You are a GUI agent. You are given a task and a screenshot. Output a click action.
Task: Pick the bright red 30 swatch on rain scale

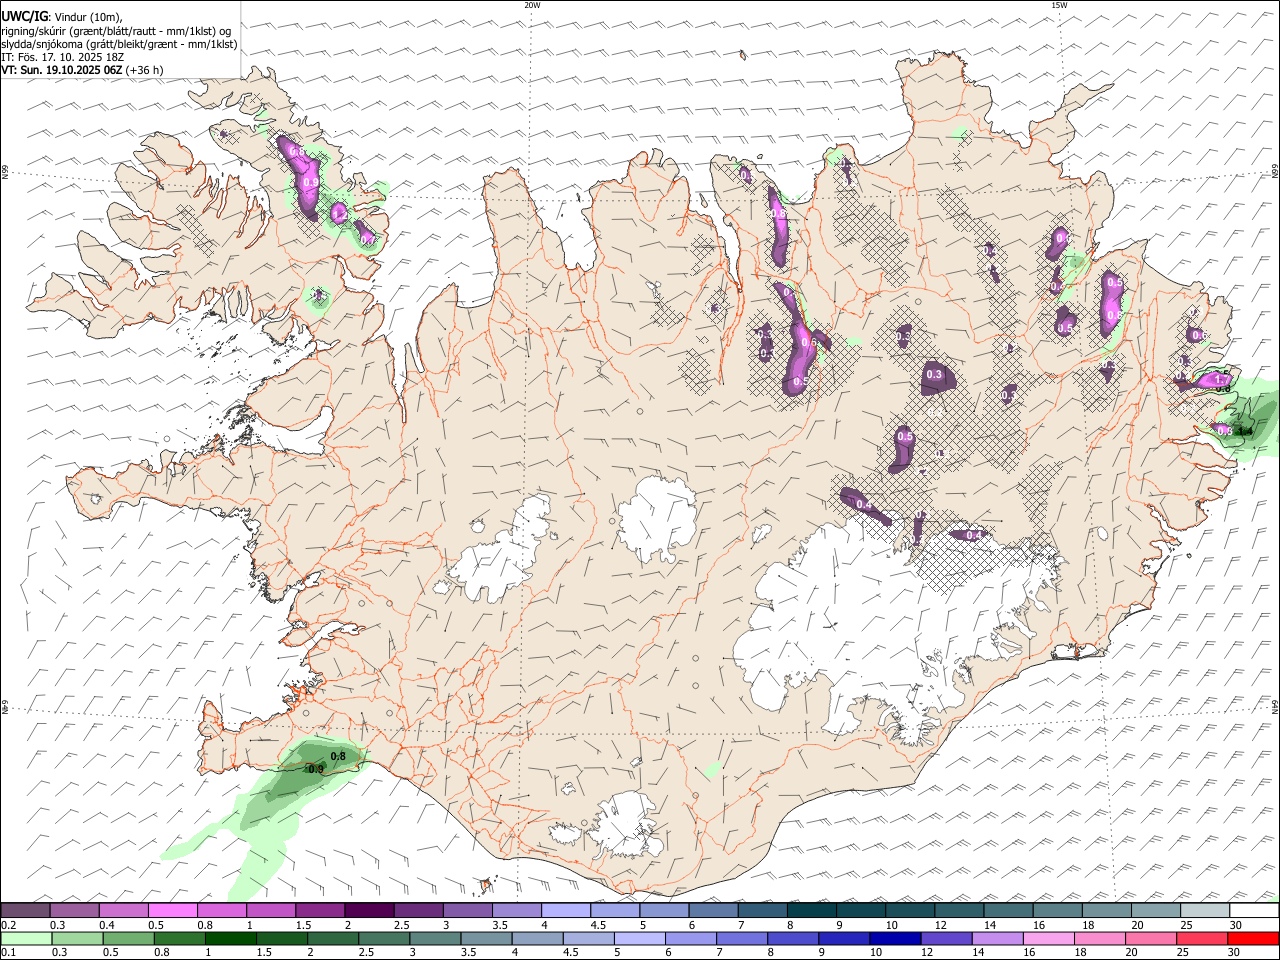[x=1253, y=939]
